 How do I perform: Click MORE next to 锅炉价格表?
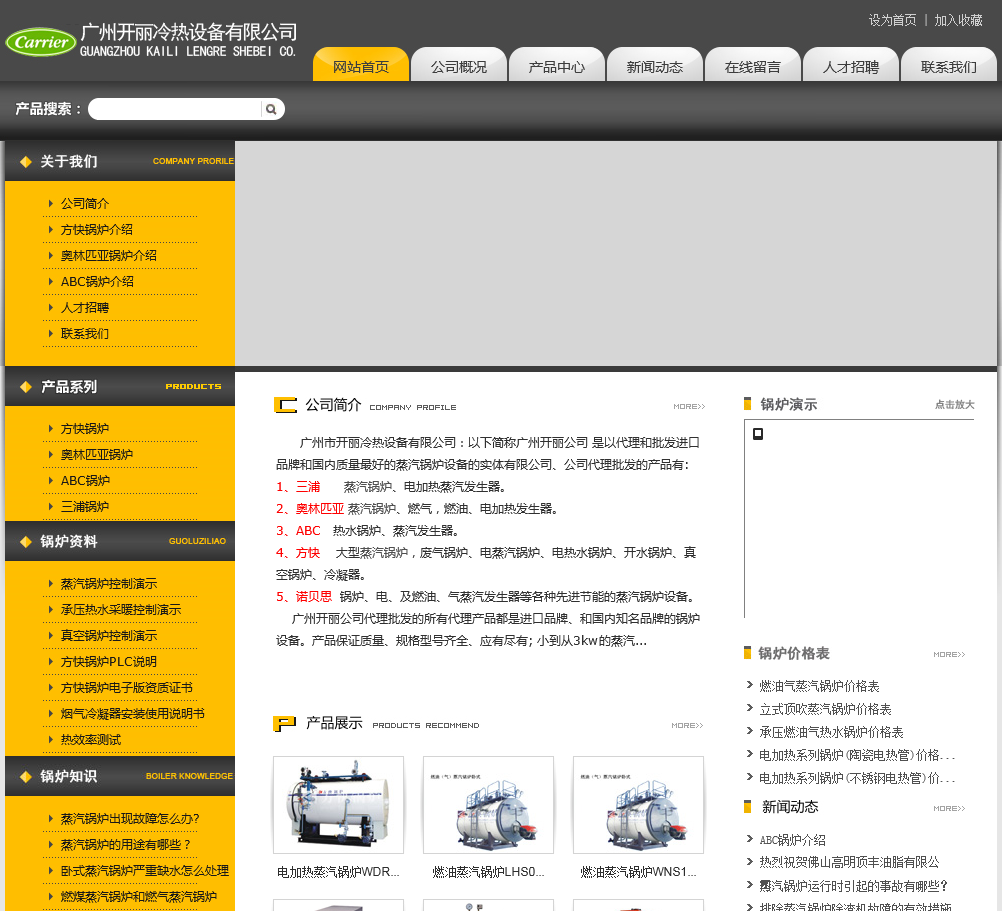click(949, 654)
